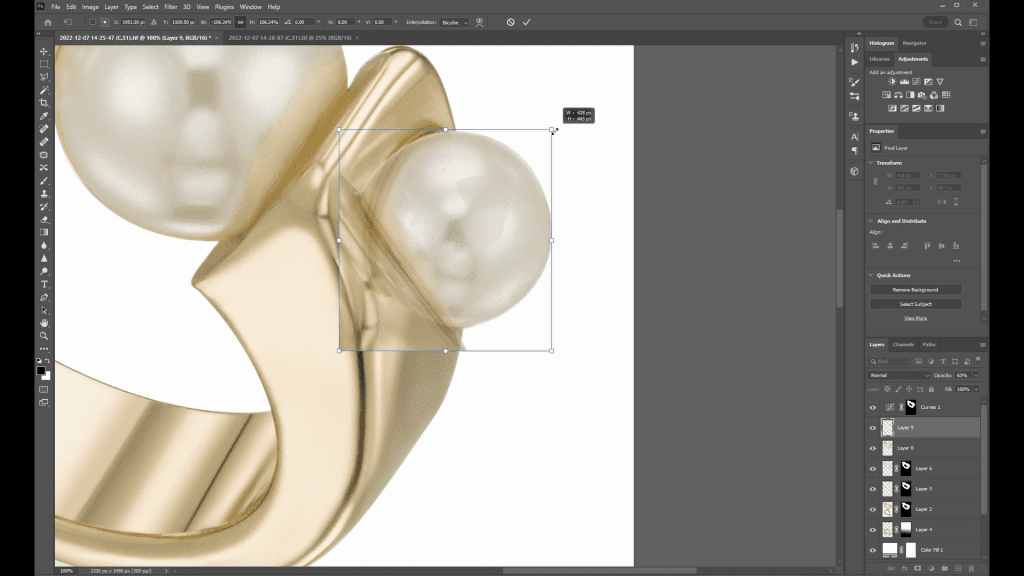
Task: Select the Pen tool
Action: (x=44, y=297)
